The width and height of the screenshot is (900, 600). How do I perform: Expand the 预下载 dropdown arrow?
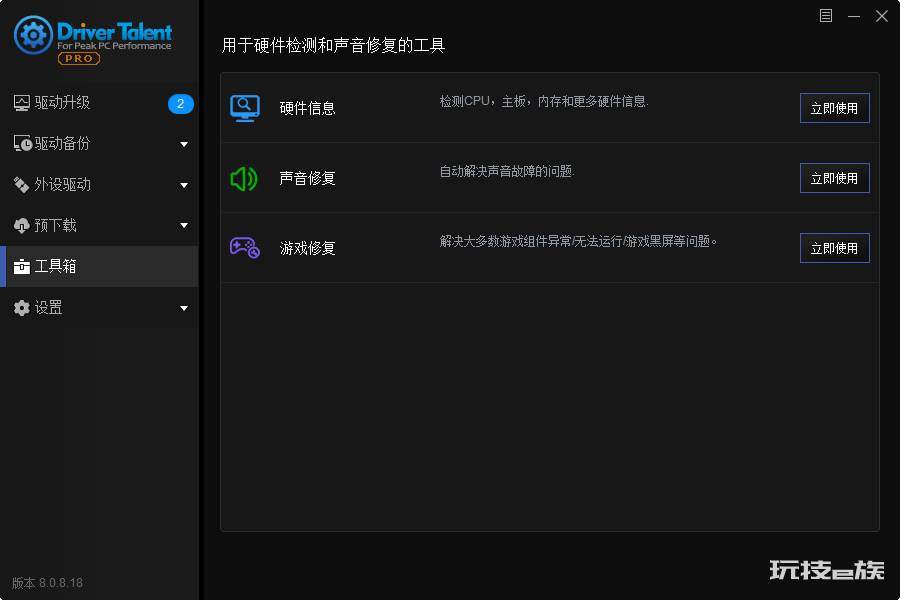pyautogui.click(x=184, y=226)
